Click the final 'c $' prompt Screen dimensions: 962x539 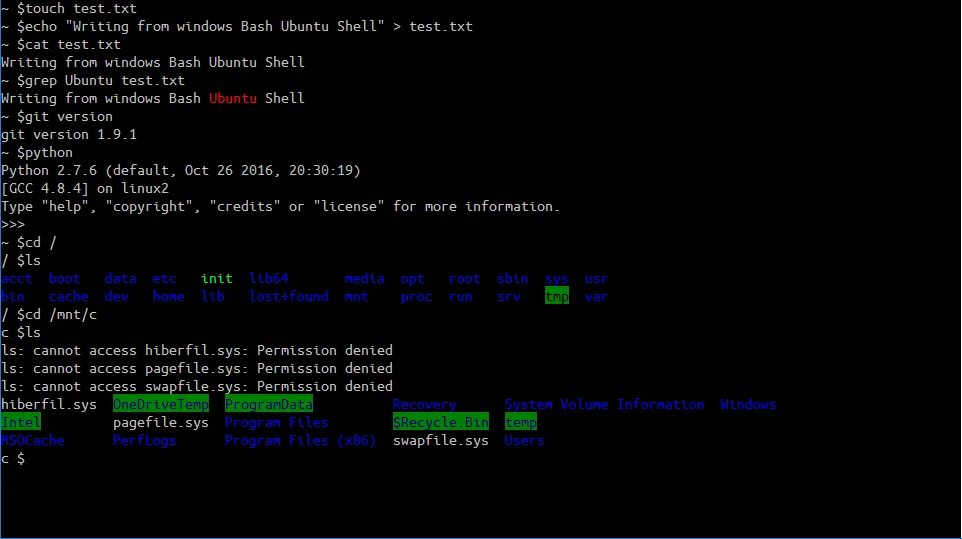[x=13, y=458]
